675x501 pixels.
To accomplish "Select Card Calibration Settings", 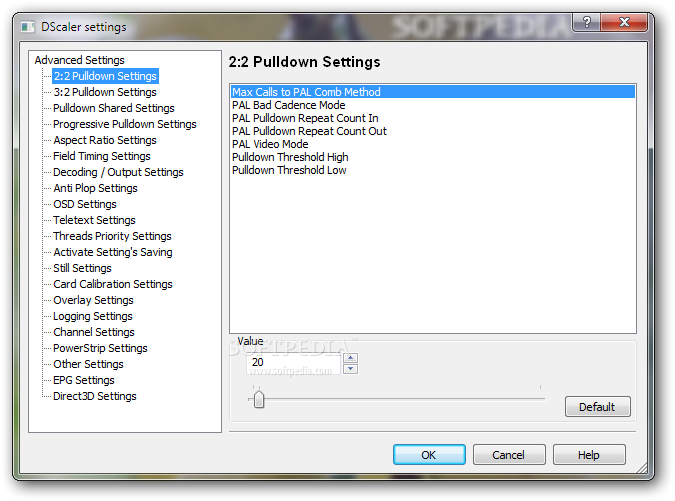I will pos(113,284).
